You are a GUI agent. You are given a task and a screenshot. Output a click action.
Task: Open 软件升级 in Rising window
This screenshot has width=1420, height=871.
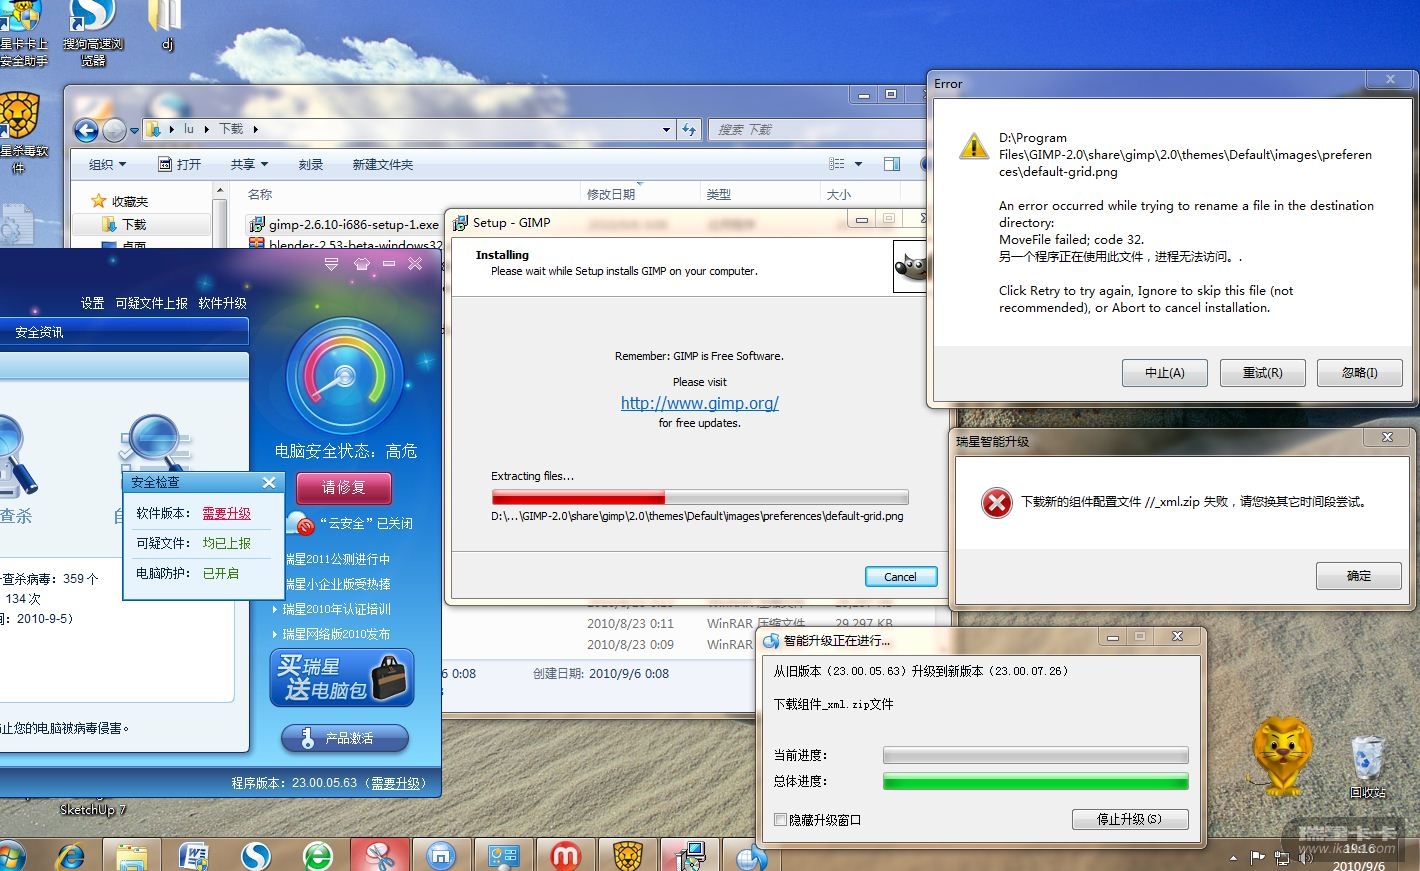click(222, 303)
